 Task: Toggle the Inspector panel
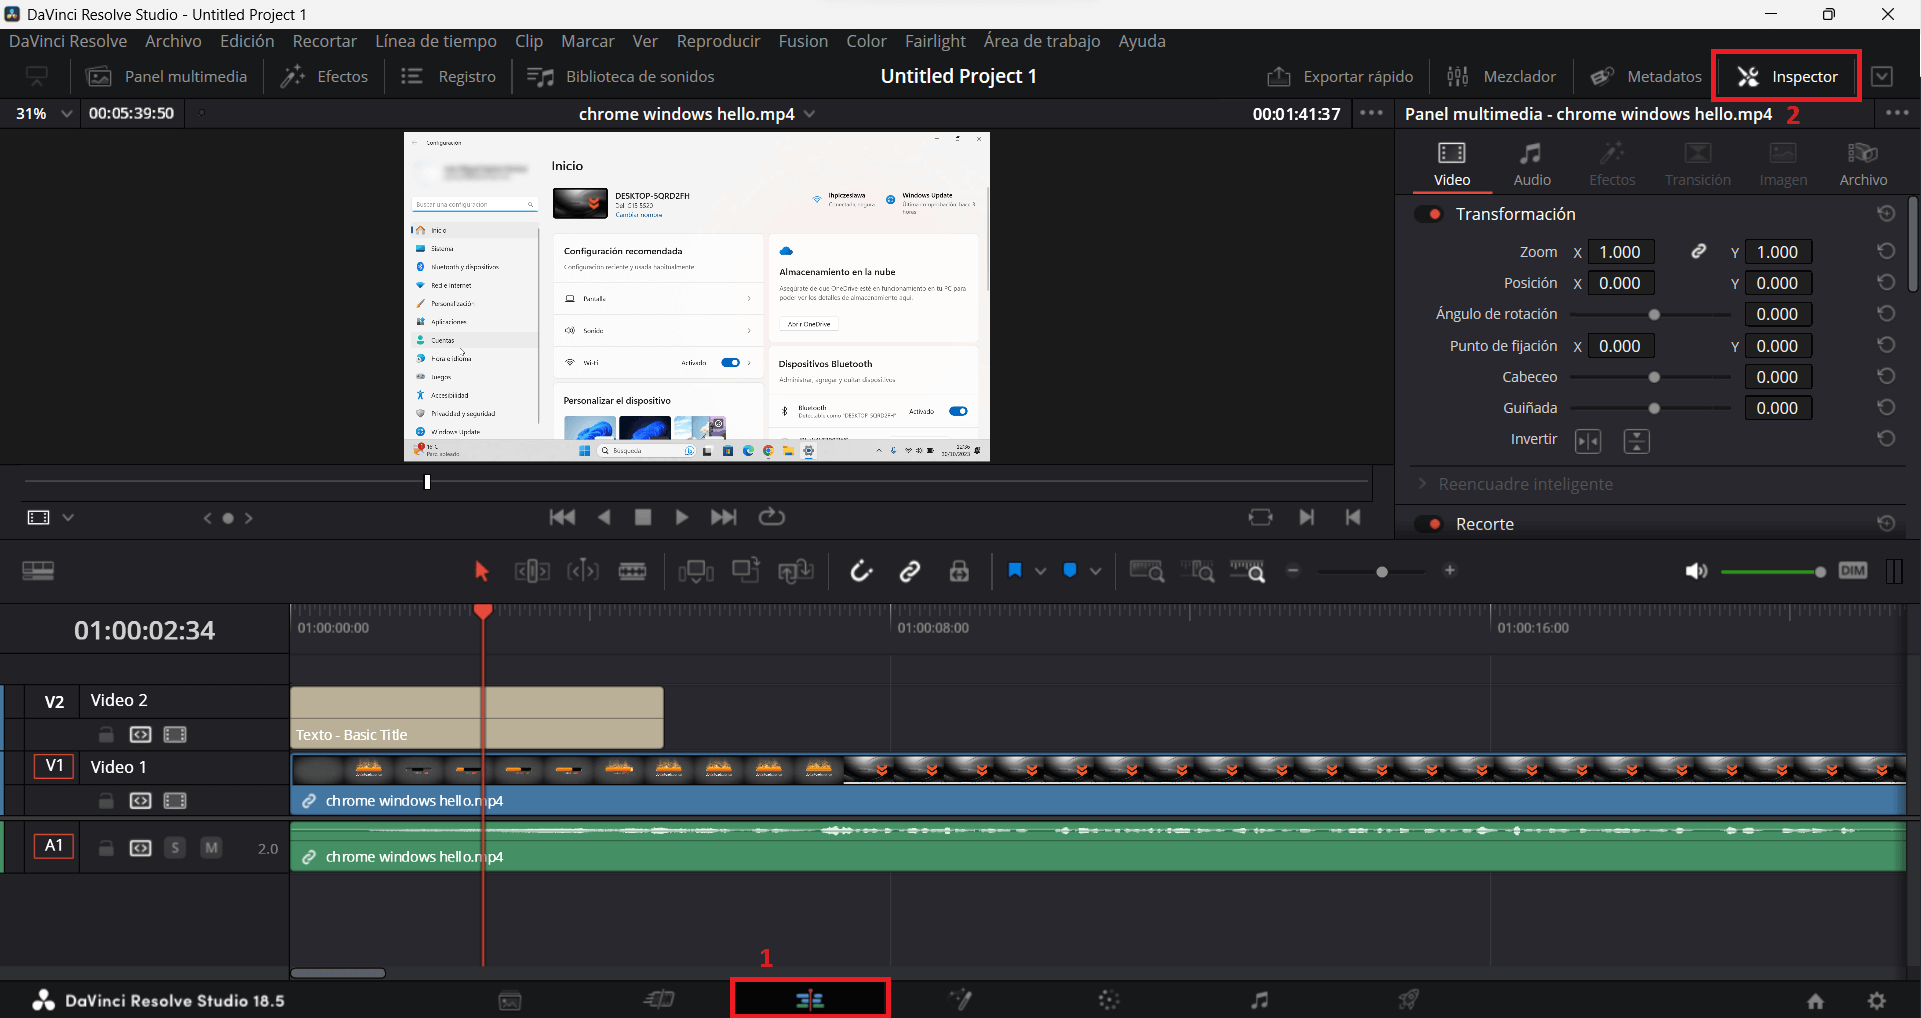coord(1787,77)
